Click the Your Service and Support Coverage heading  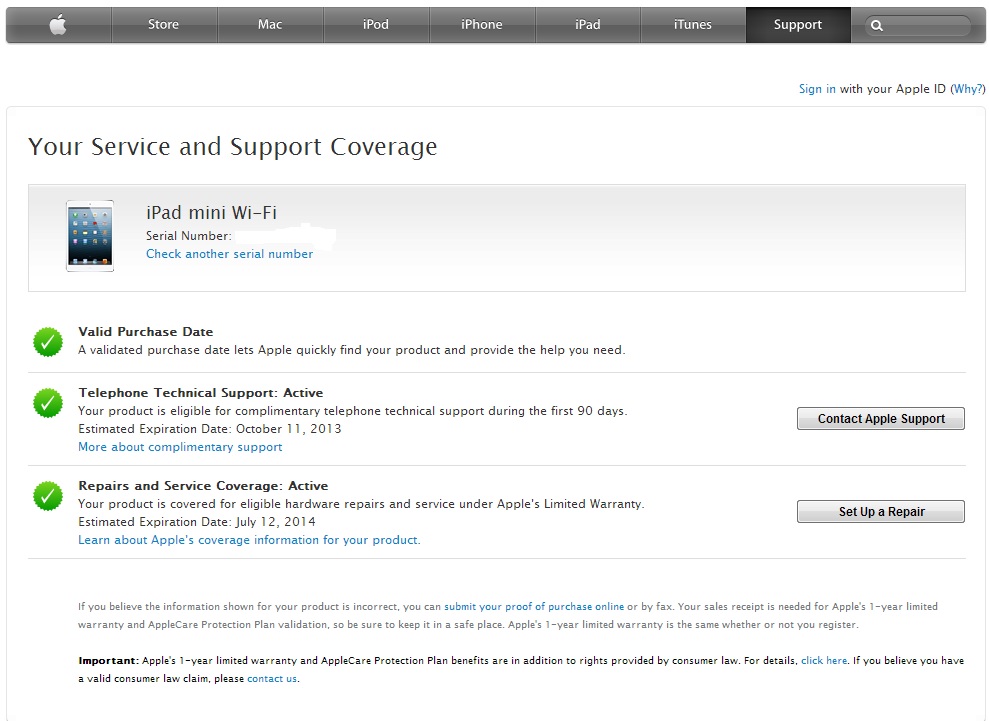tap(233, 146)
